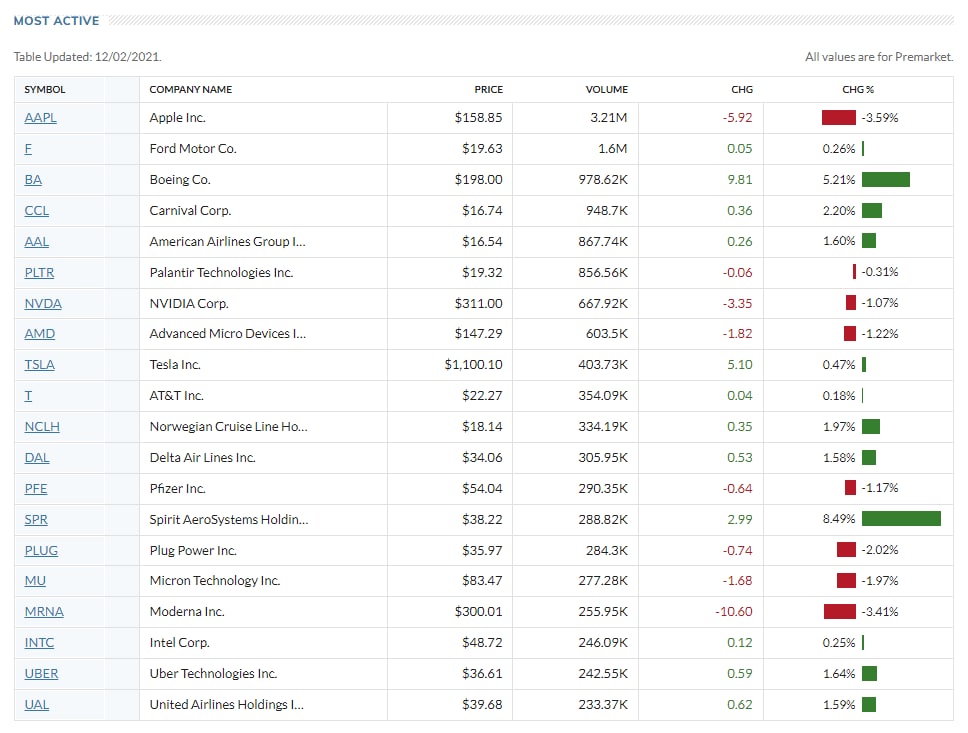Image resolution: width=968 pixels, height=733 pixels.
Task: Select 'Uber Technologies Inc.' company name
Action: click(213, 673)
